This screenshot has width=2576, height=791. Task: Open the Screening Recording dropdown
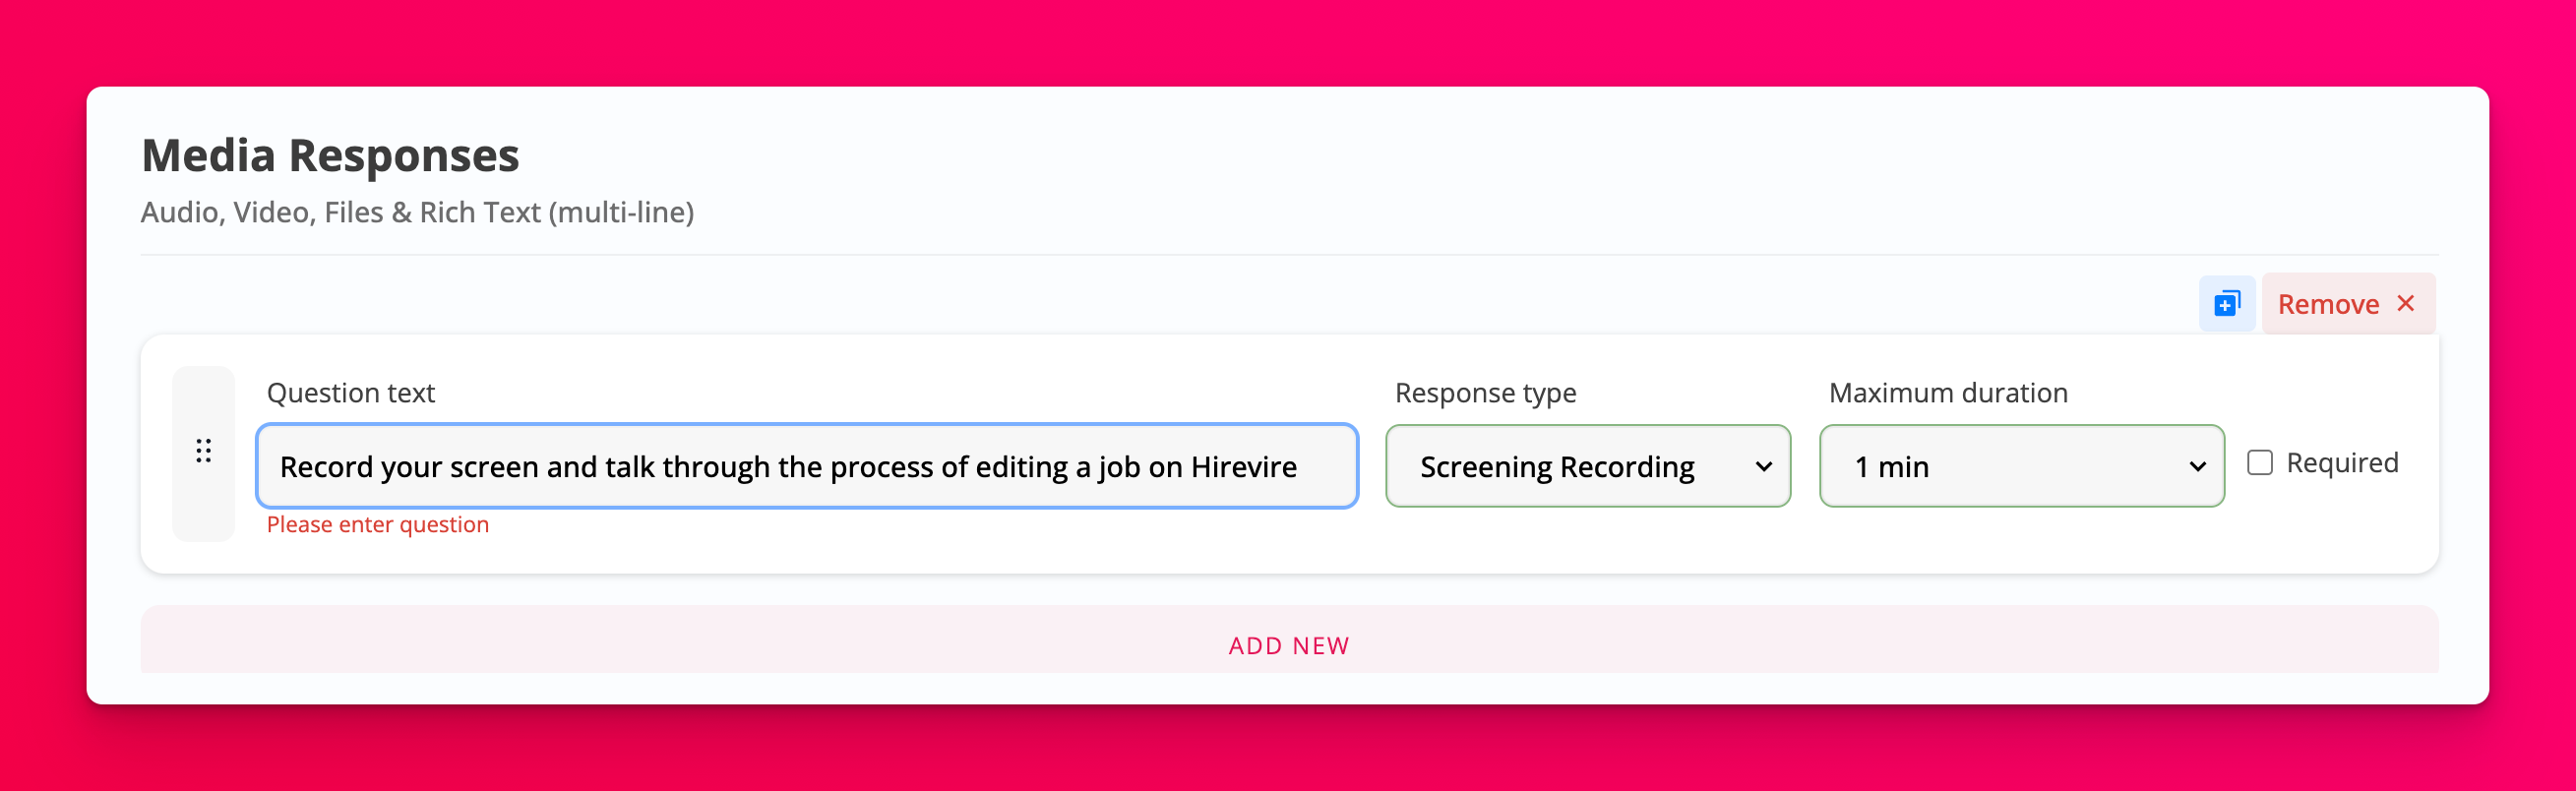pos(1586,467)
